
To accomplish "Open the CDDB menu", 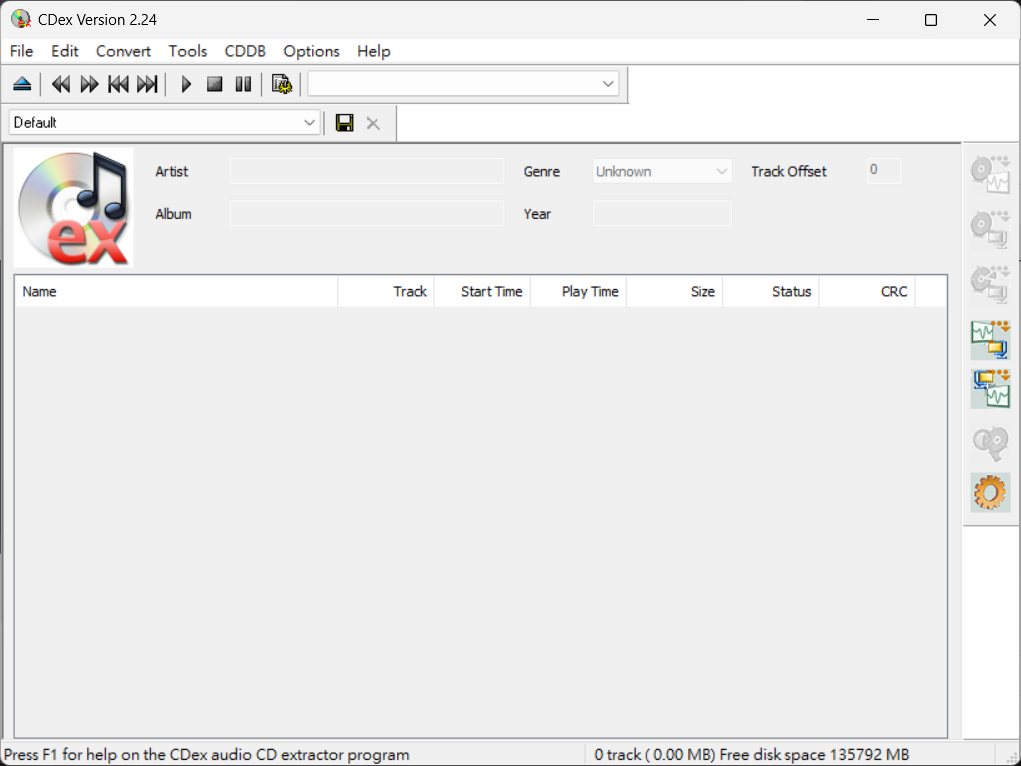I will pos(245,51).
